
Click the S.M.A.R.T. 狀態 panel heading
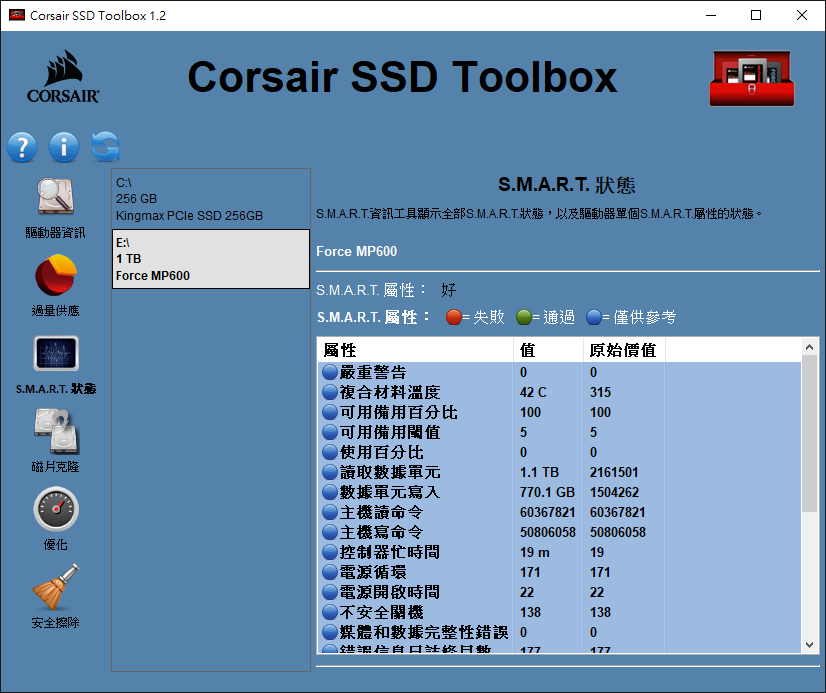click(567, 185)
